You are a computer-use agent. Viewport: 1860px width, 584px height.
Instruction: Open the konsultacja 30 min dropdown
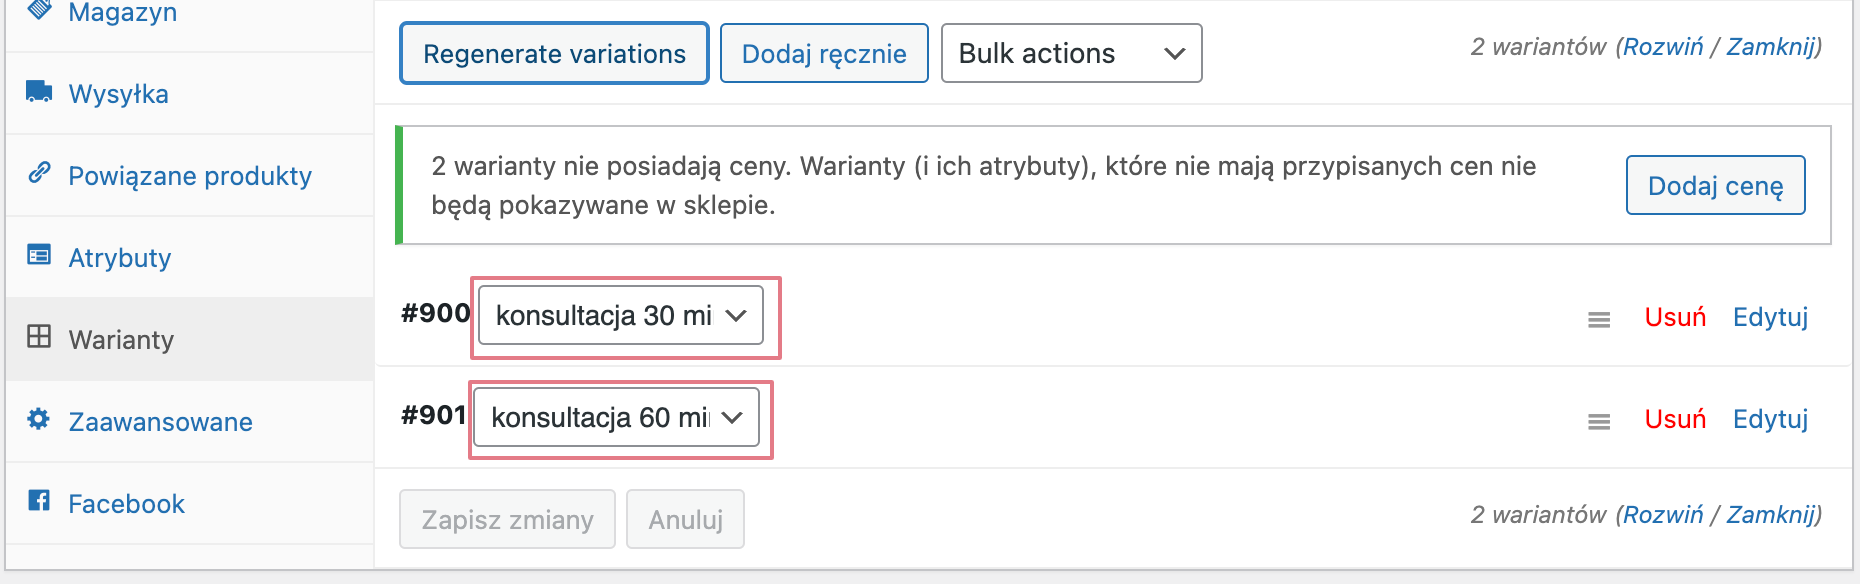[x=621, y=315]
